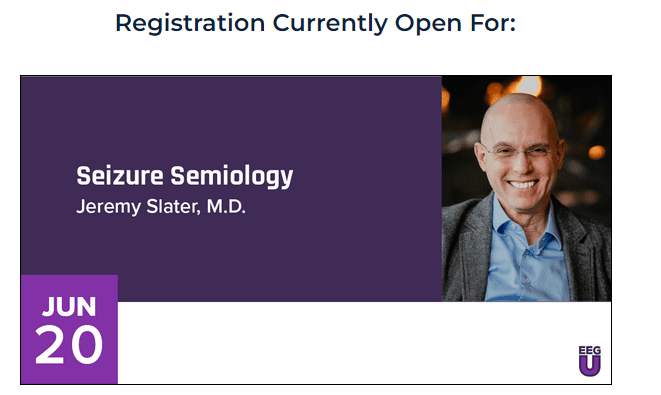Click the word Currently in the heading
Image resolution: width=661 pixels, height=395 pixels.
pyautogui.click(x=329, y=24)
